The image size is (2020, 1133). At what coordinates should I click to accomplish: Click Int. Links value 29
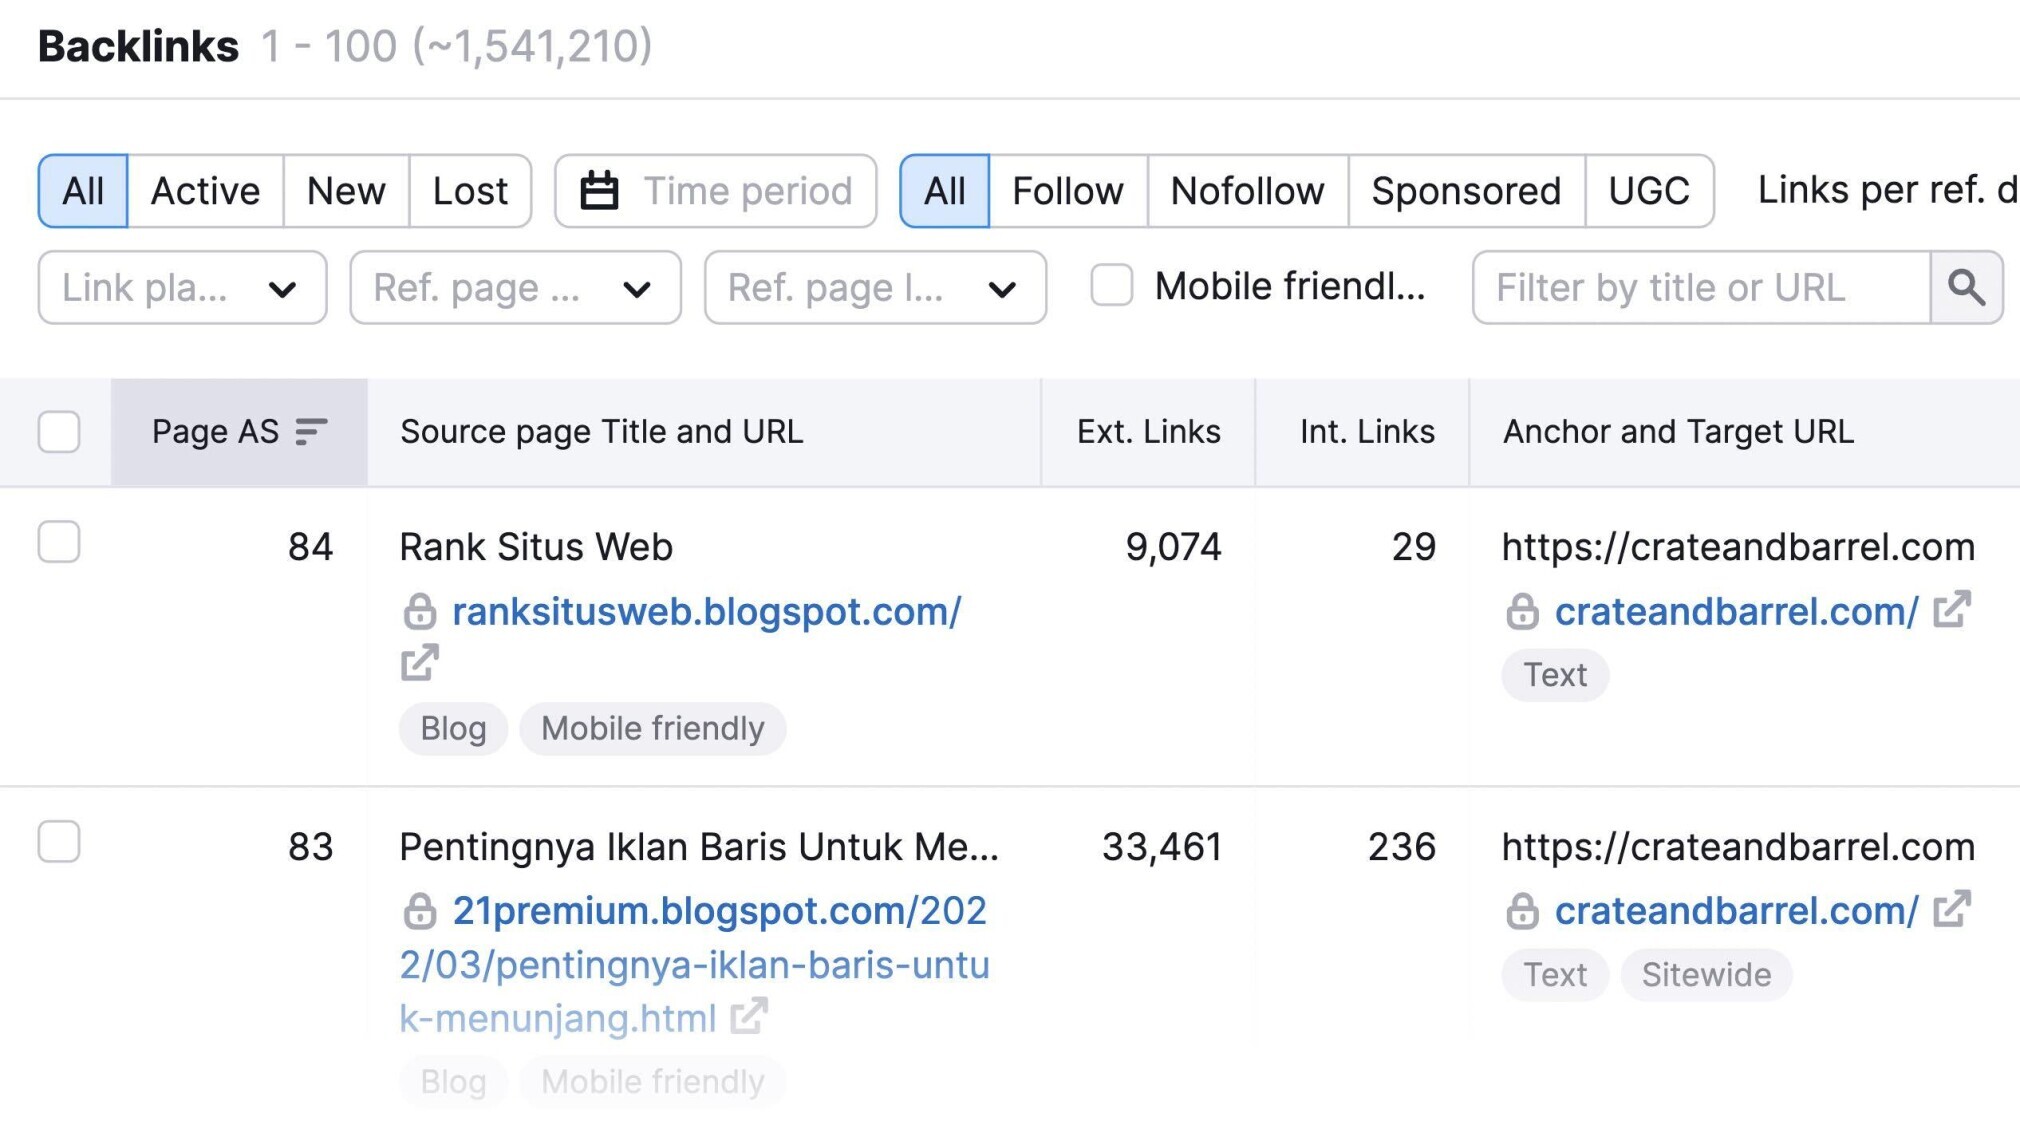coord(1413,547)
